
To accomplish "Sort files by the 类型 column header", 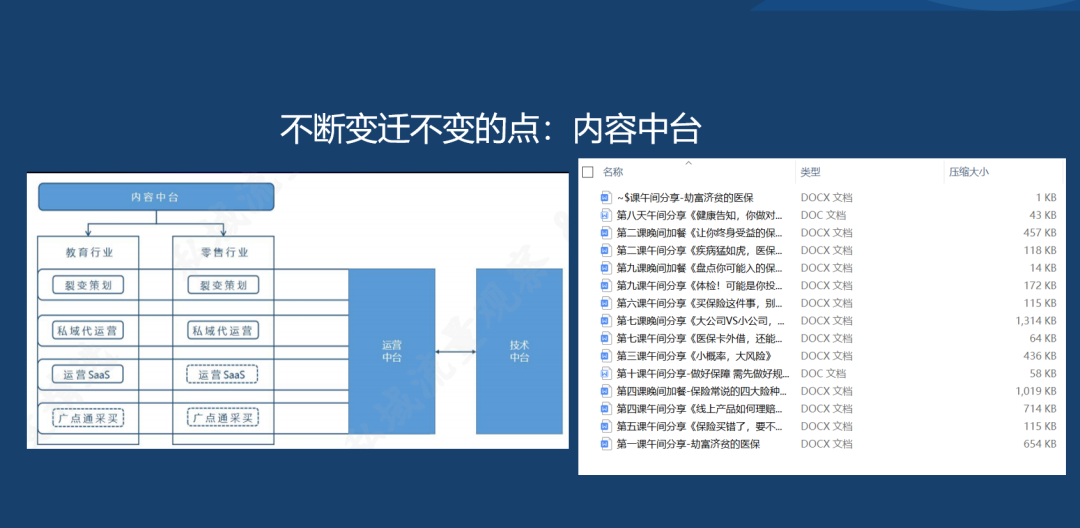I will point(810,172).
